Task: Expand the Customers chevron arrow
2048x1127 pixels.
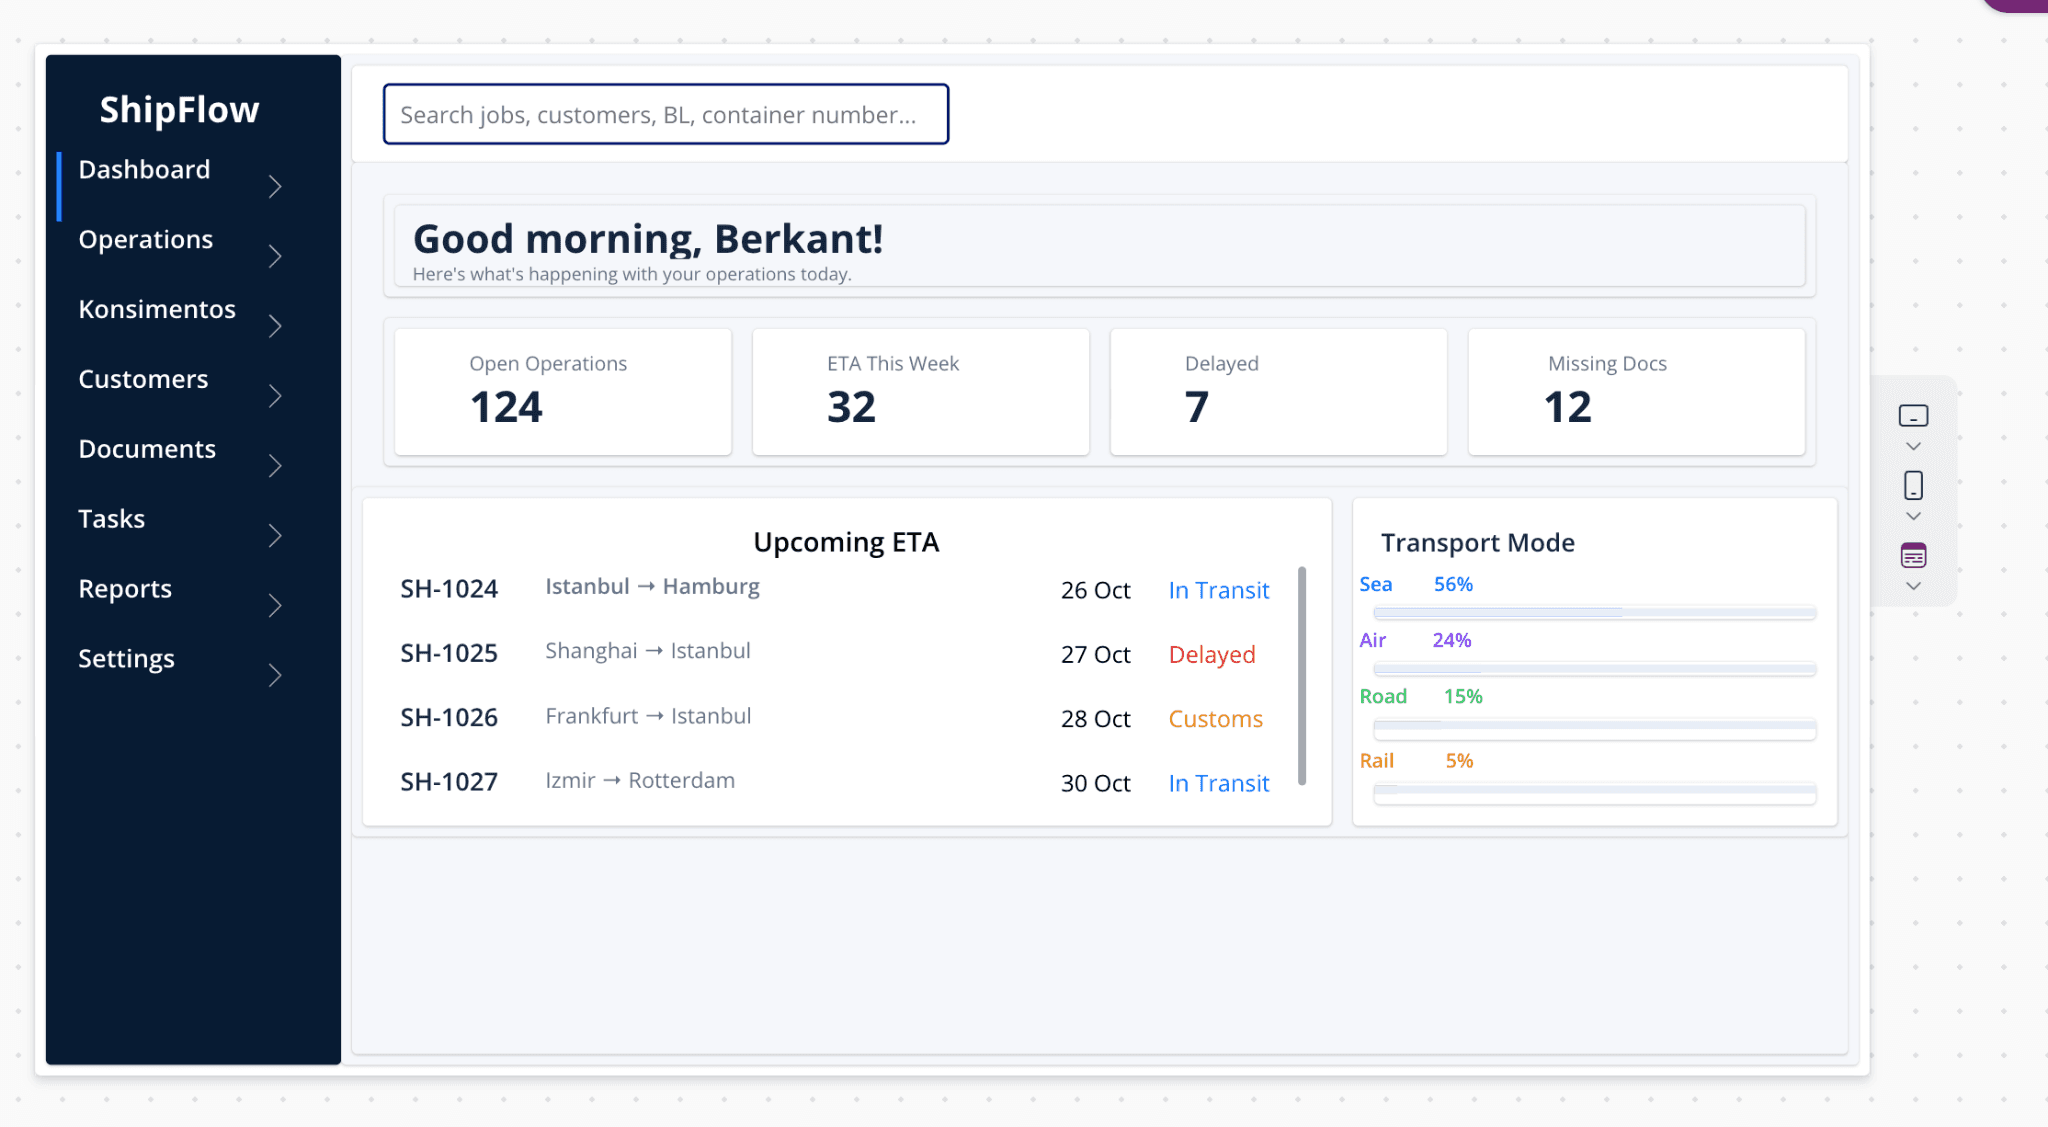Action: coord(275,396)
